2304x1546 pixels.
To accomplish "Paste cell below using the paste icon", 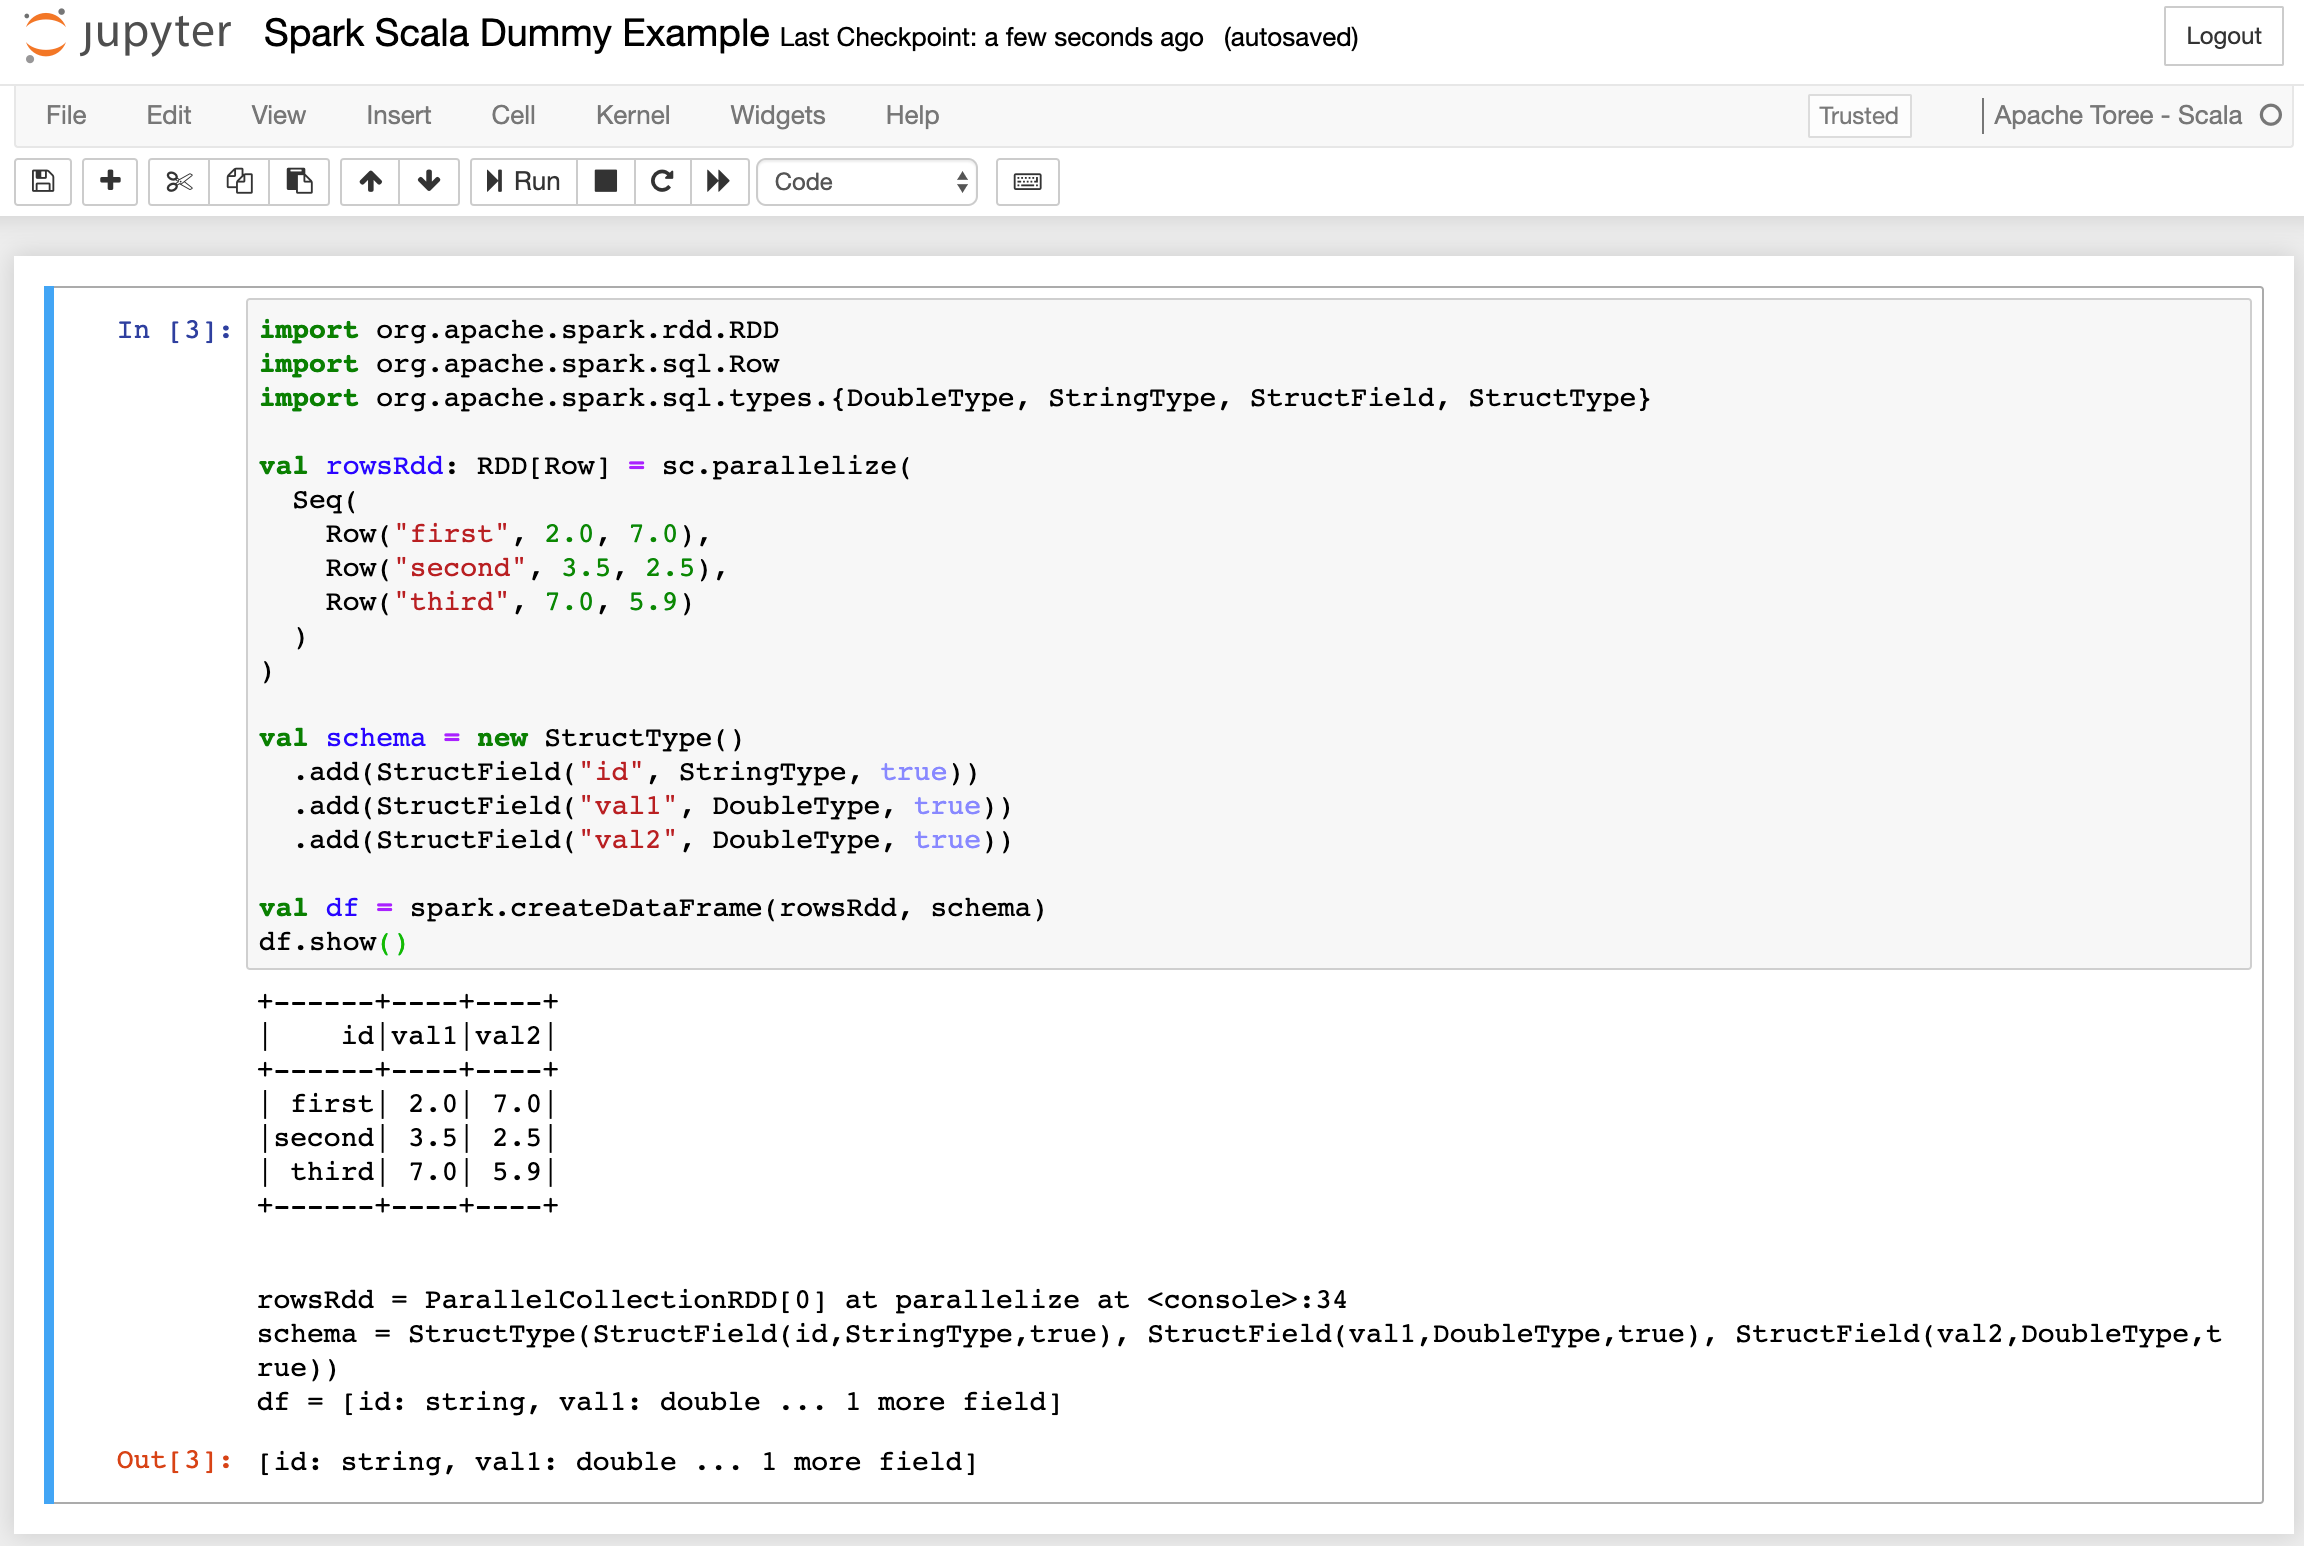I will (x=299, y=182).
